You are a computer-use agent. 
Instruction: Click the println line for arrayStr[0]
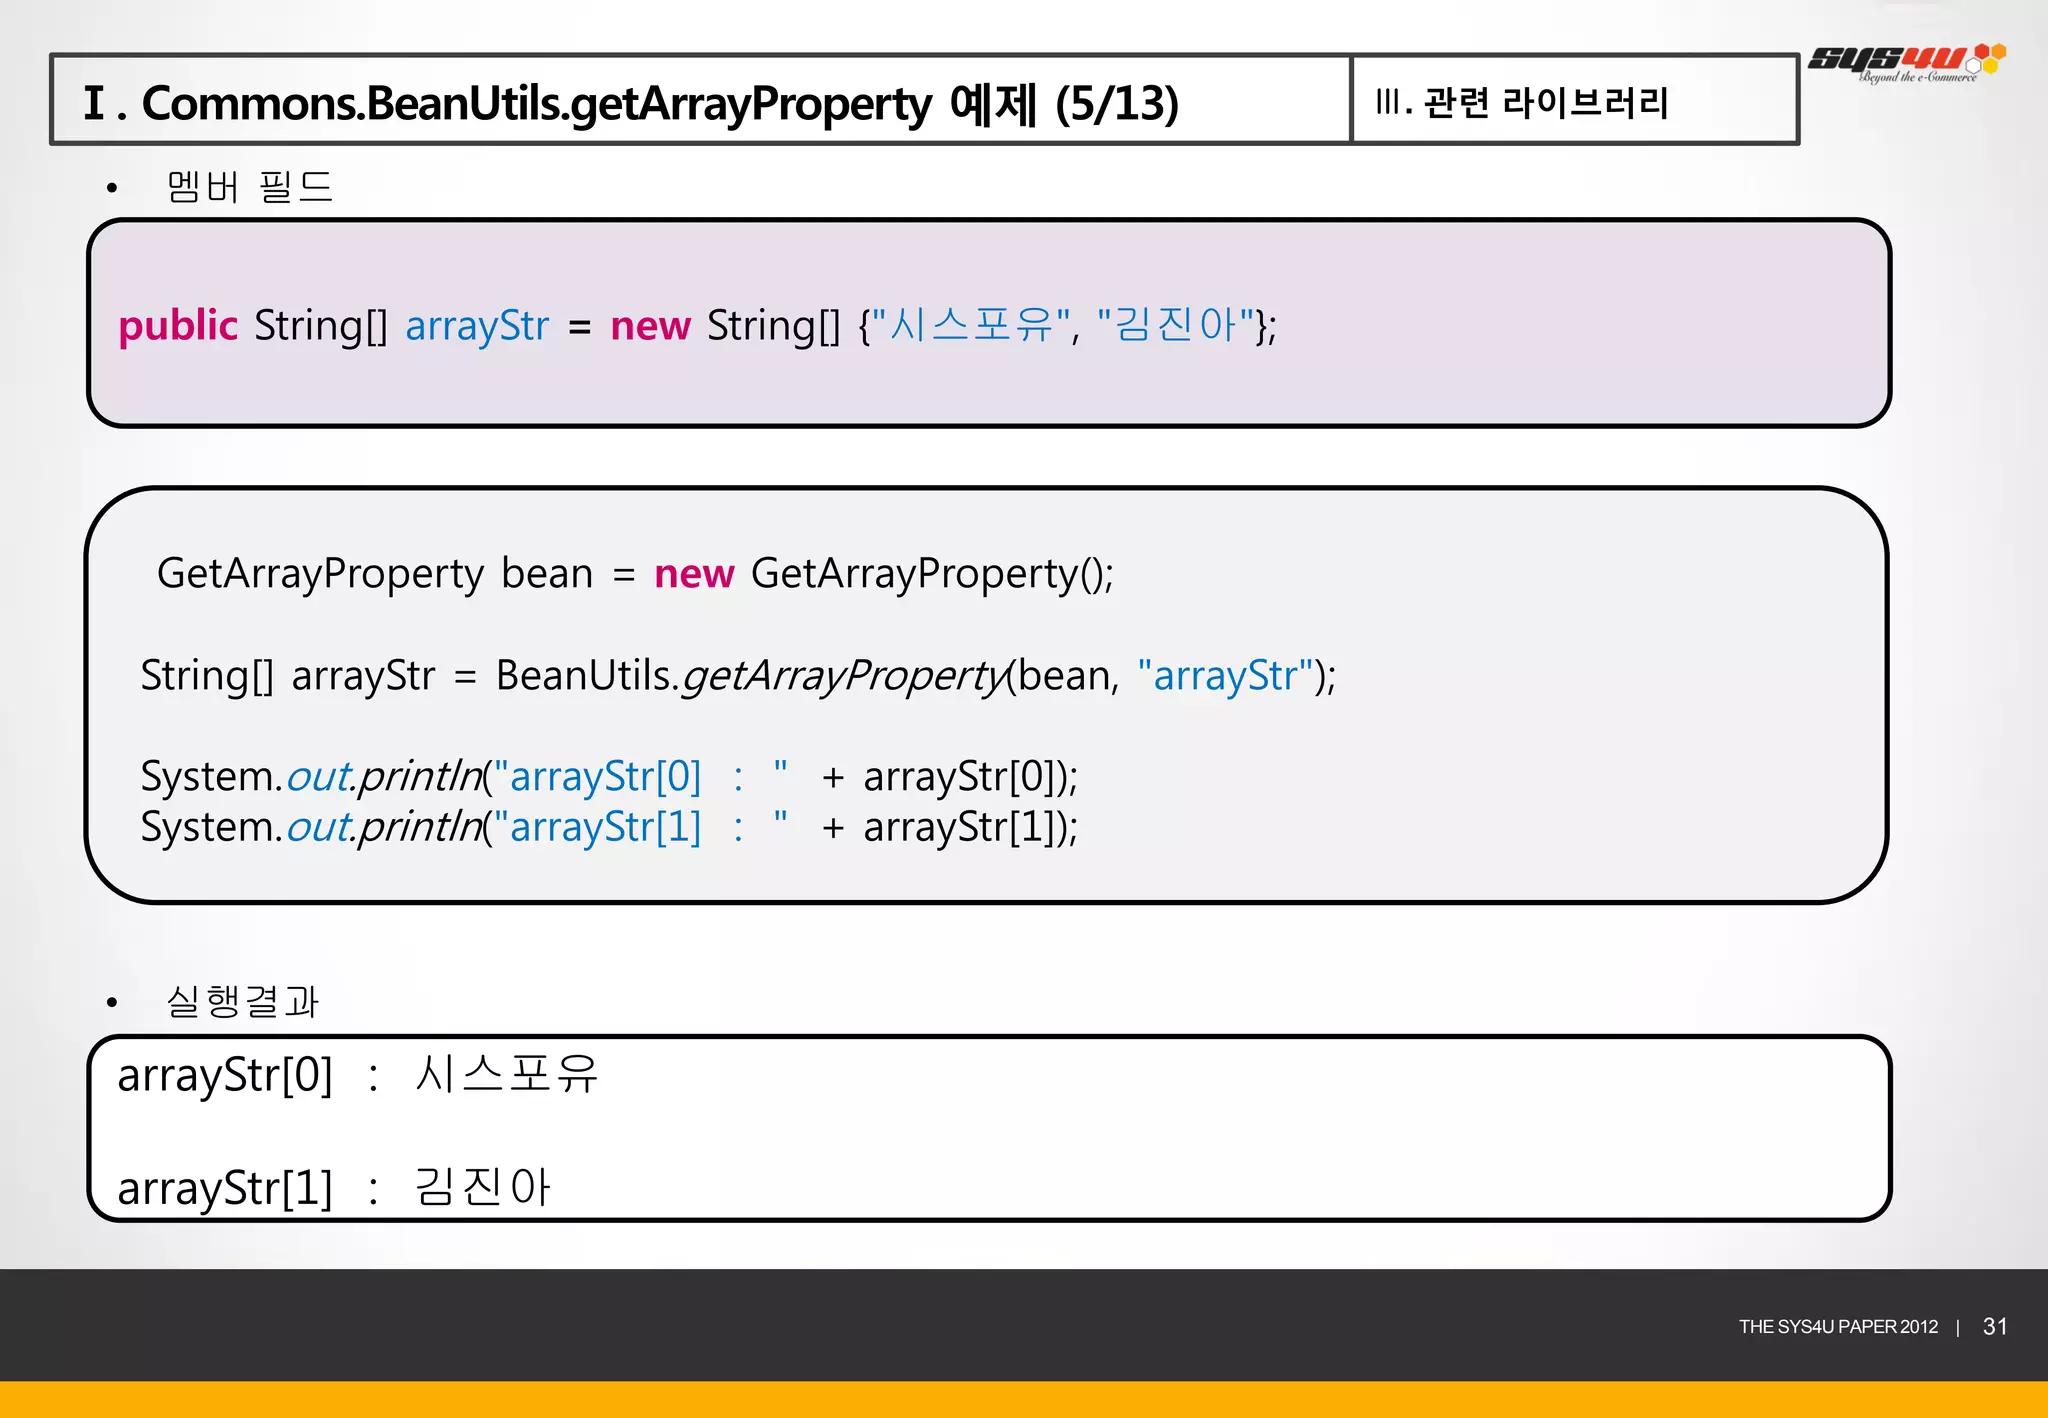(609, 777)
